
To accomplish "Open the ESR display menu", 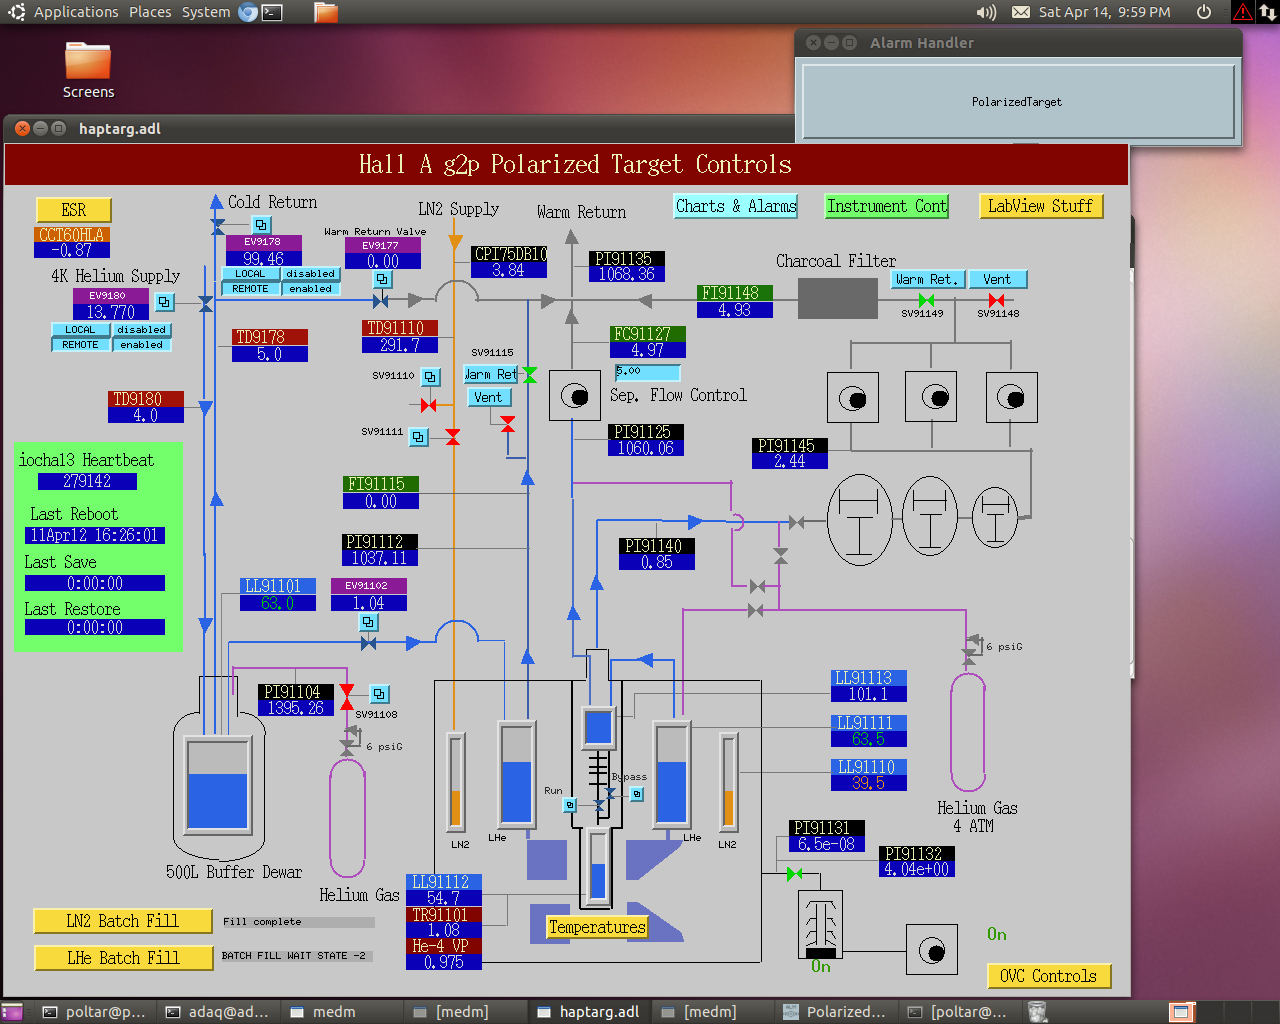I will point(74,210).
